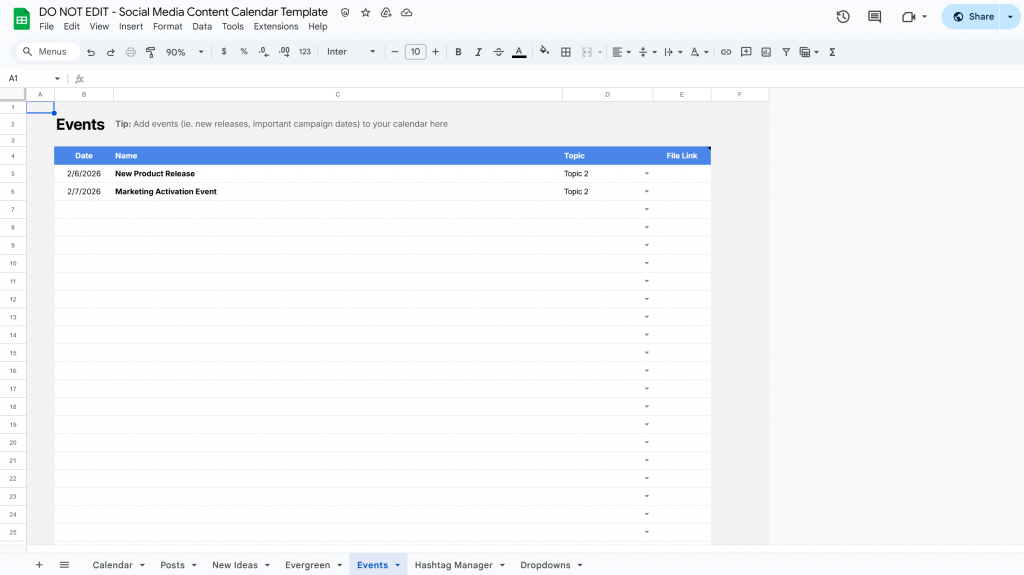Format as currency dollar icon

point(224,52)
